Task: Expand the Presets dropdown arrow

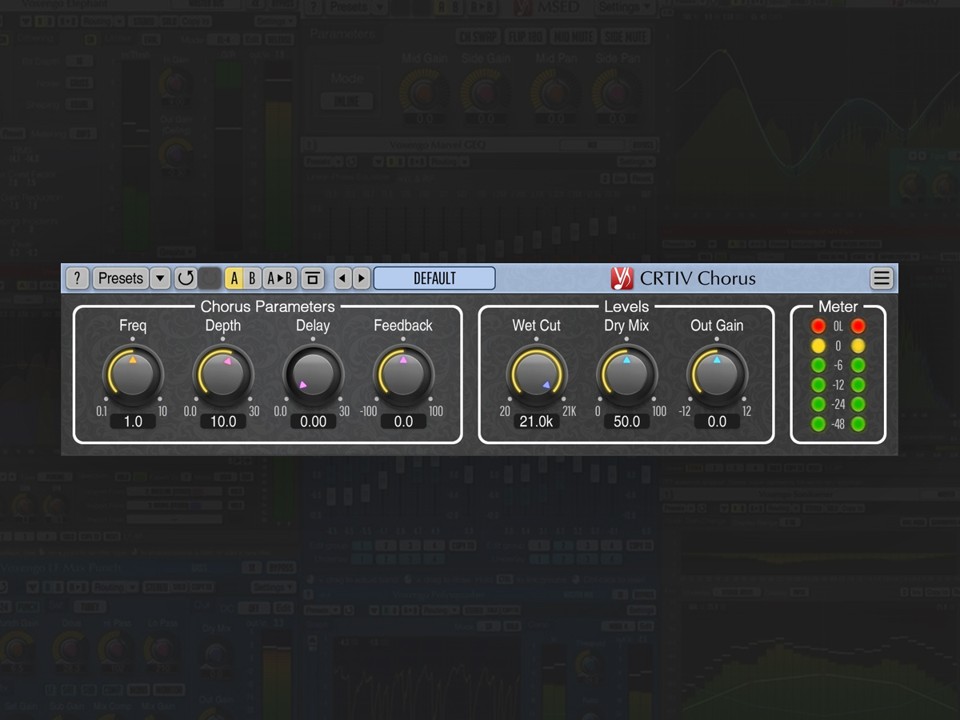Action: tap(160, 279)
